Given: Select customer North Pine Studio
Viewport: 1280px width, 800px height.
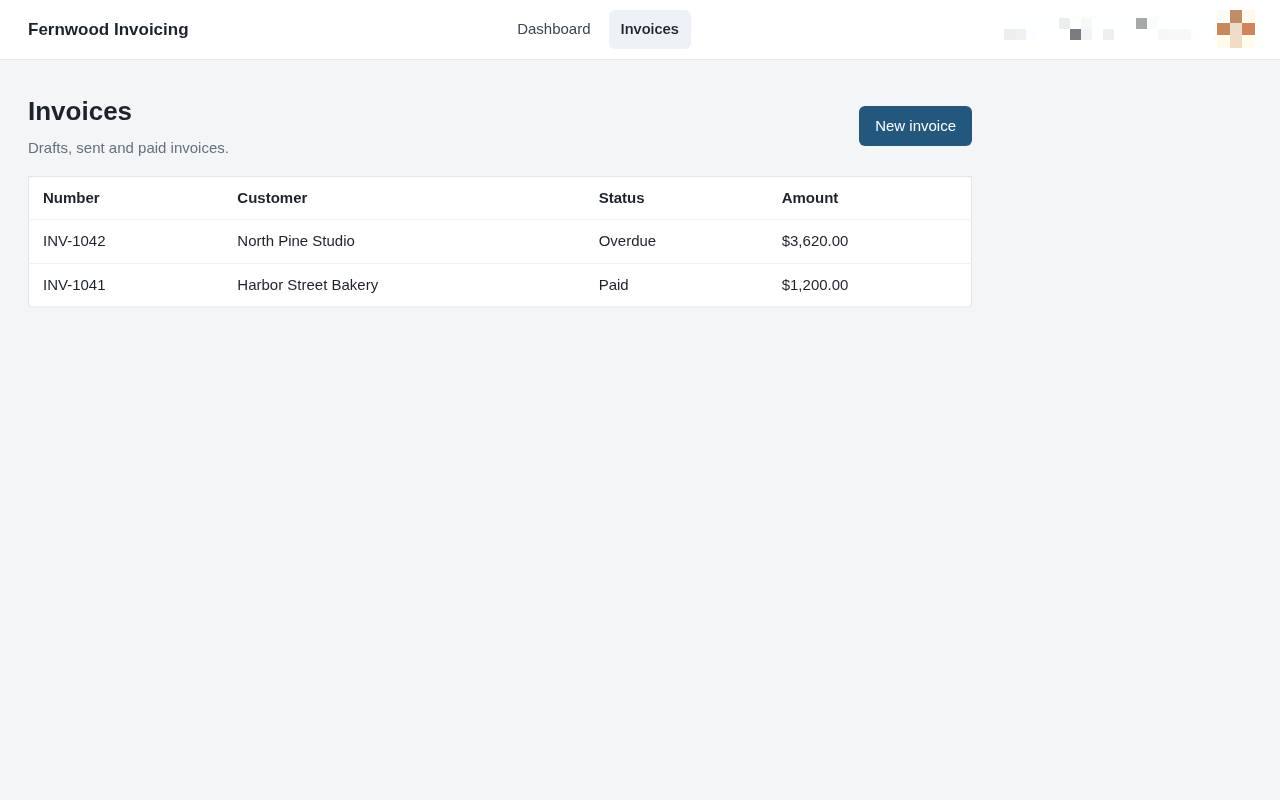Looking at the screenshot, I should [296, 241].
